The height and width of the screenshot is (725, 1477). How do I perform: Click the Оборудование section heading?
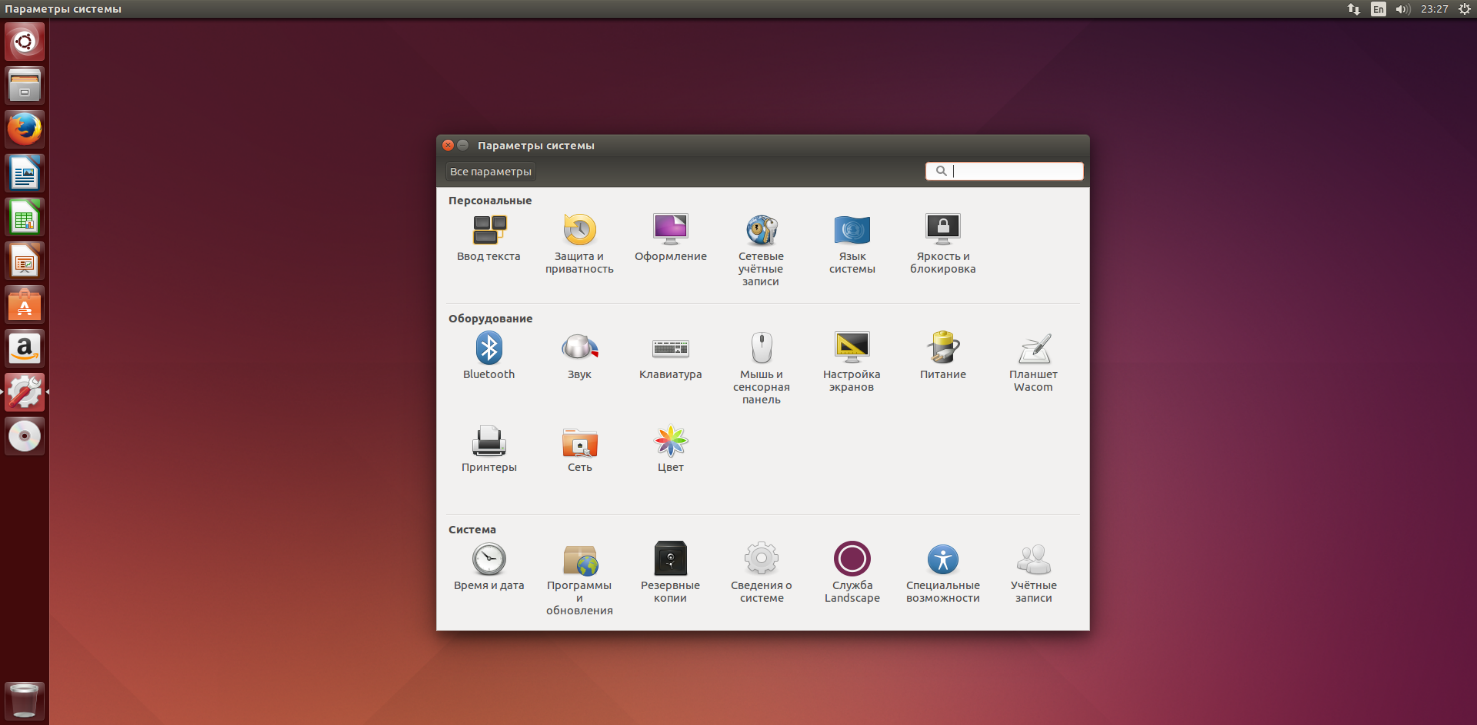point(490,319)
